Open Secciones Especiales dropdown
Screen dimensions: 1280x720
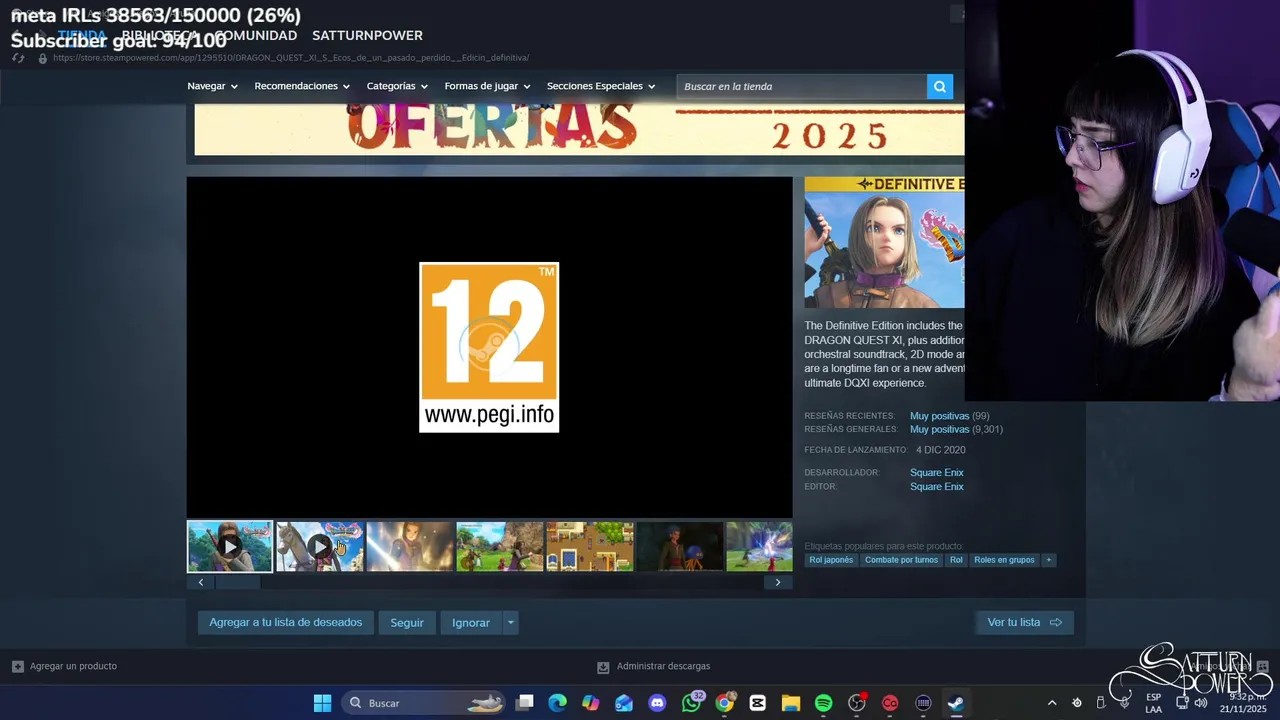point(601,86)
